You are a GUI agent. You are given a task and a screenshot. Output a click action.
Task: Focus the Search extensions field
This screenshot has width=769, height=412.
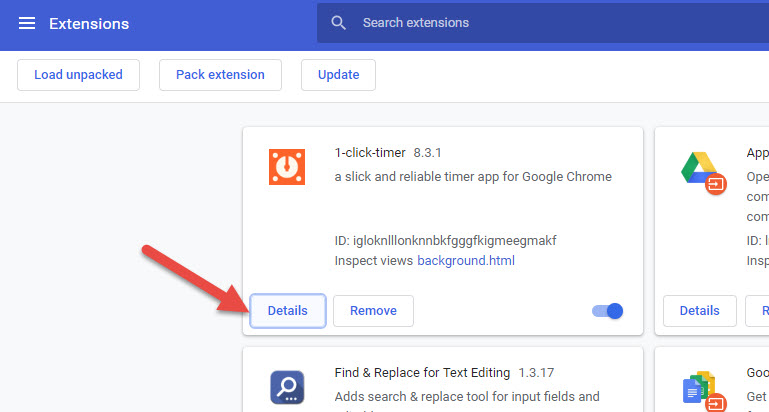point(543,23)
